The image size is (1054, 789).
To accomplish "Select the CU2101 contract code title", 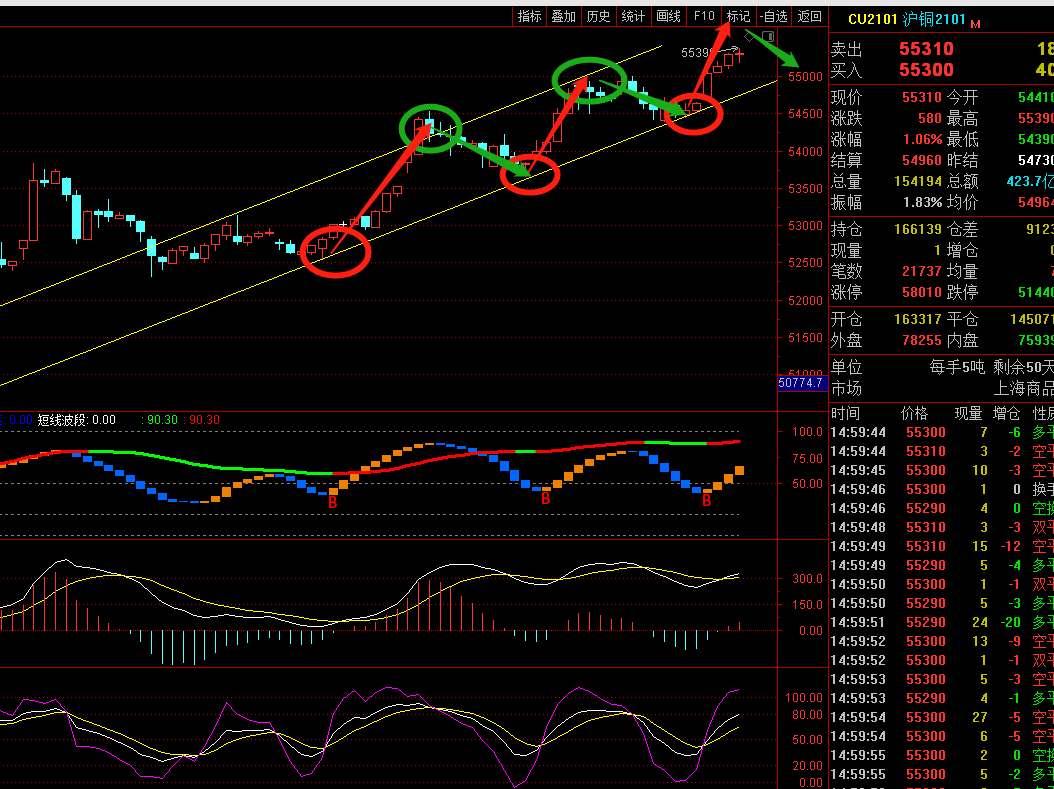I will point(872,19).
